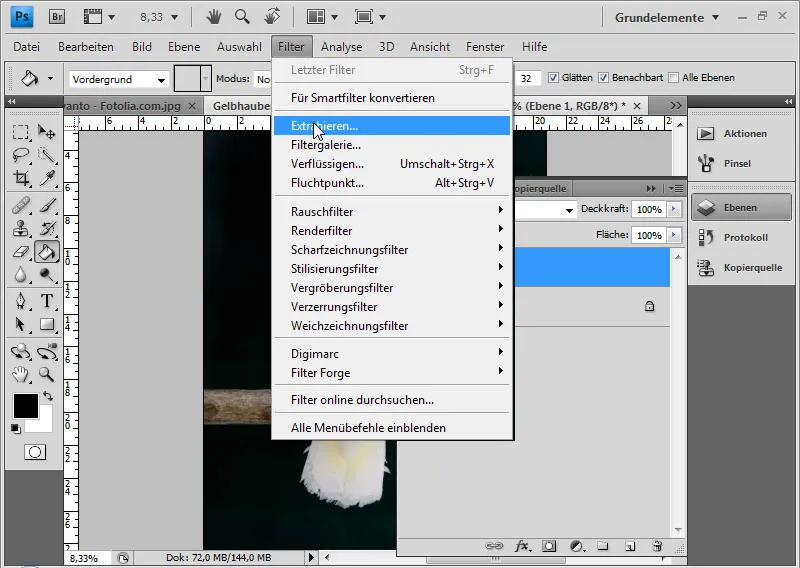Screen dimensions: 800x568
Task: Expand the Deckkraft opacity slider arrow
Action: point(673,209)
